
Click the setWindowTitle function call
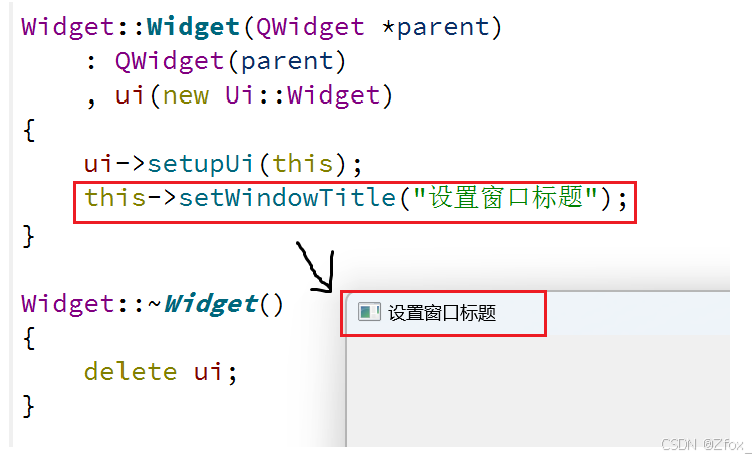[x=287, y=198]
